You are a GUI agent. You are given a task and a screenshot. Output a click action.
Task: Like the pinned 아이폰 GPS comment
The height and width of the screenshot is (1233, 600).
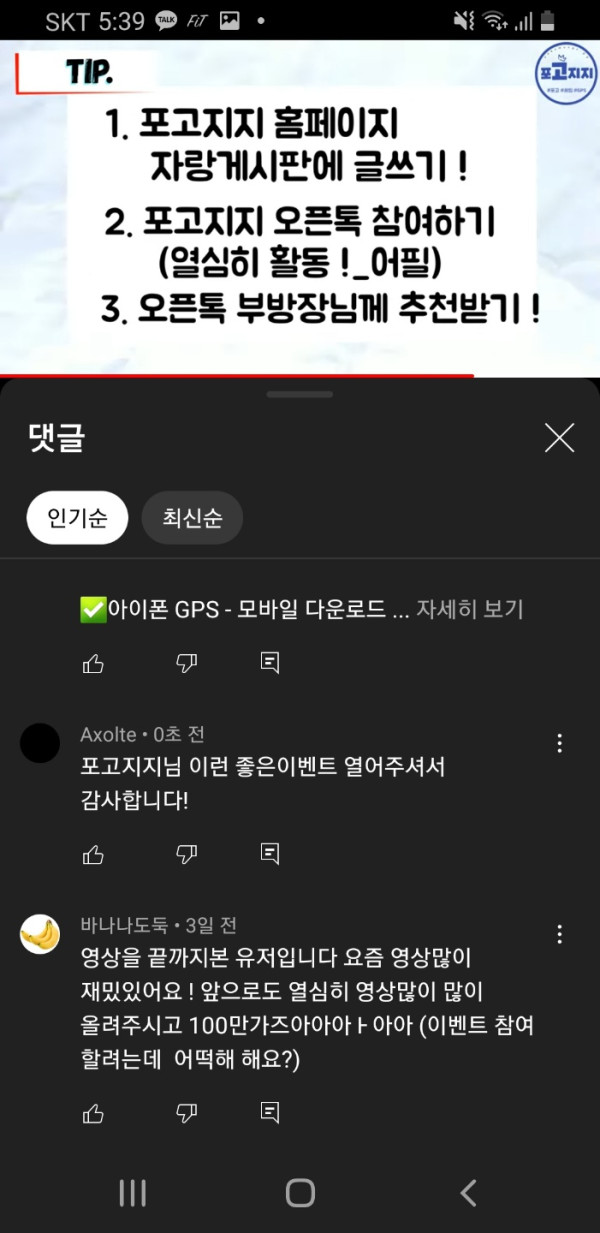(x=93, y=663)
